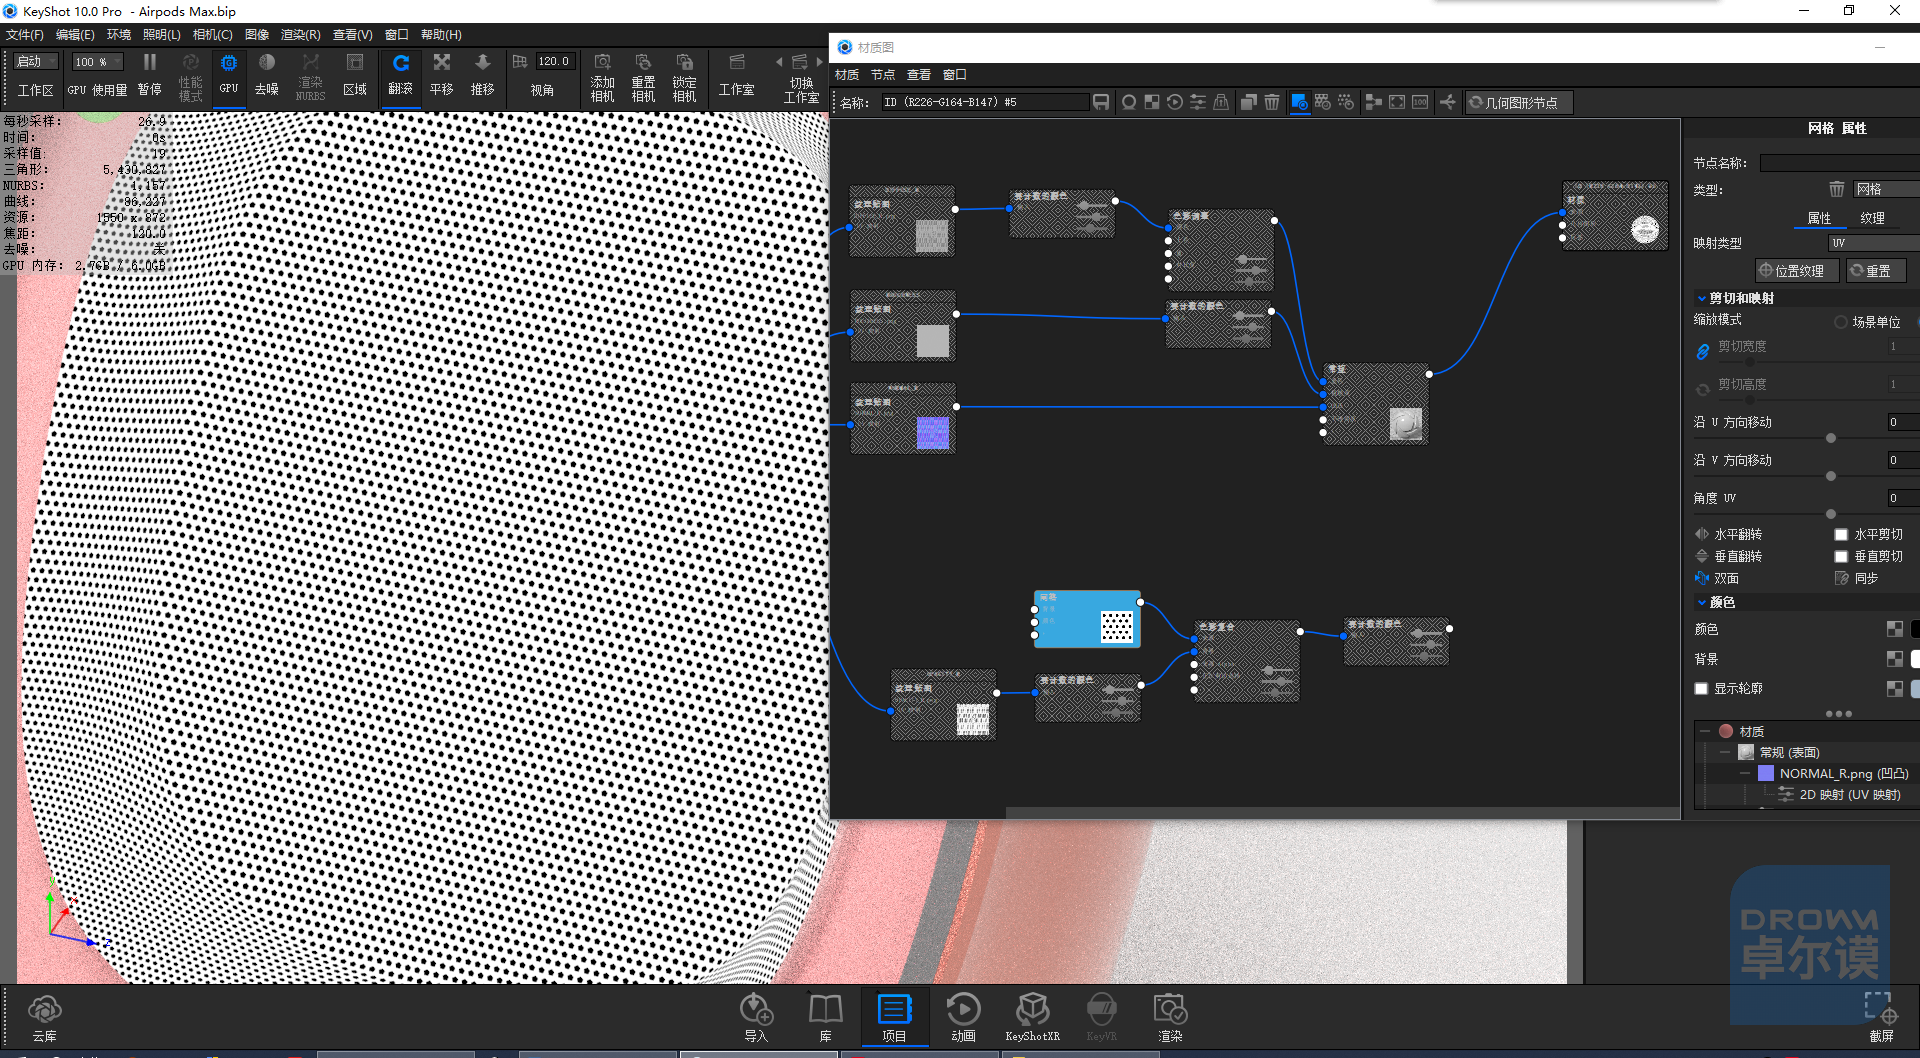1920x1058 pixels.
Task: Open the Project (项目) panel
Action: pos(894,1017)
